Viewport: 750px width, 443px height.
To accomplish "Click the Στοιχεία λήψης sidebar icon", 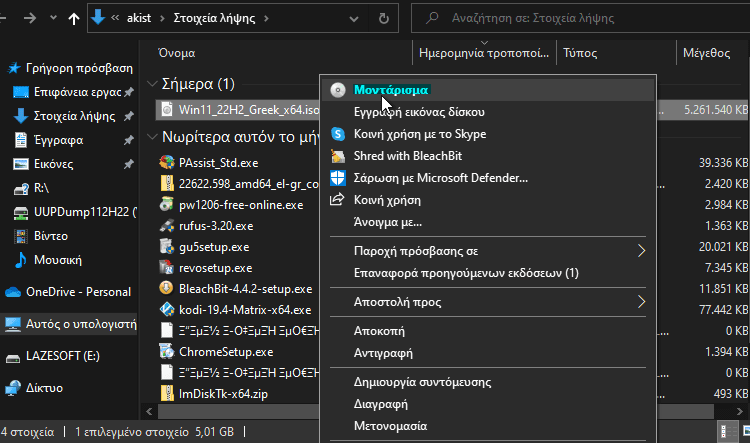I will [21, 116].
